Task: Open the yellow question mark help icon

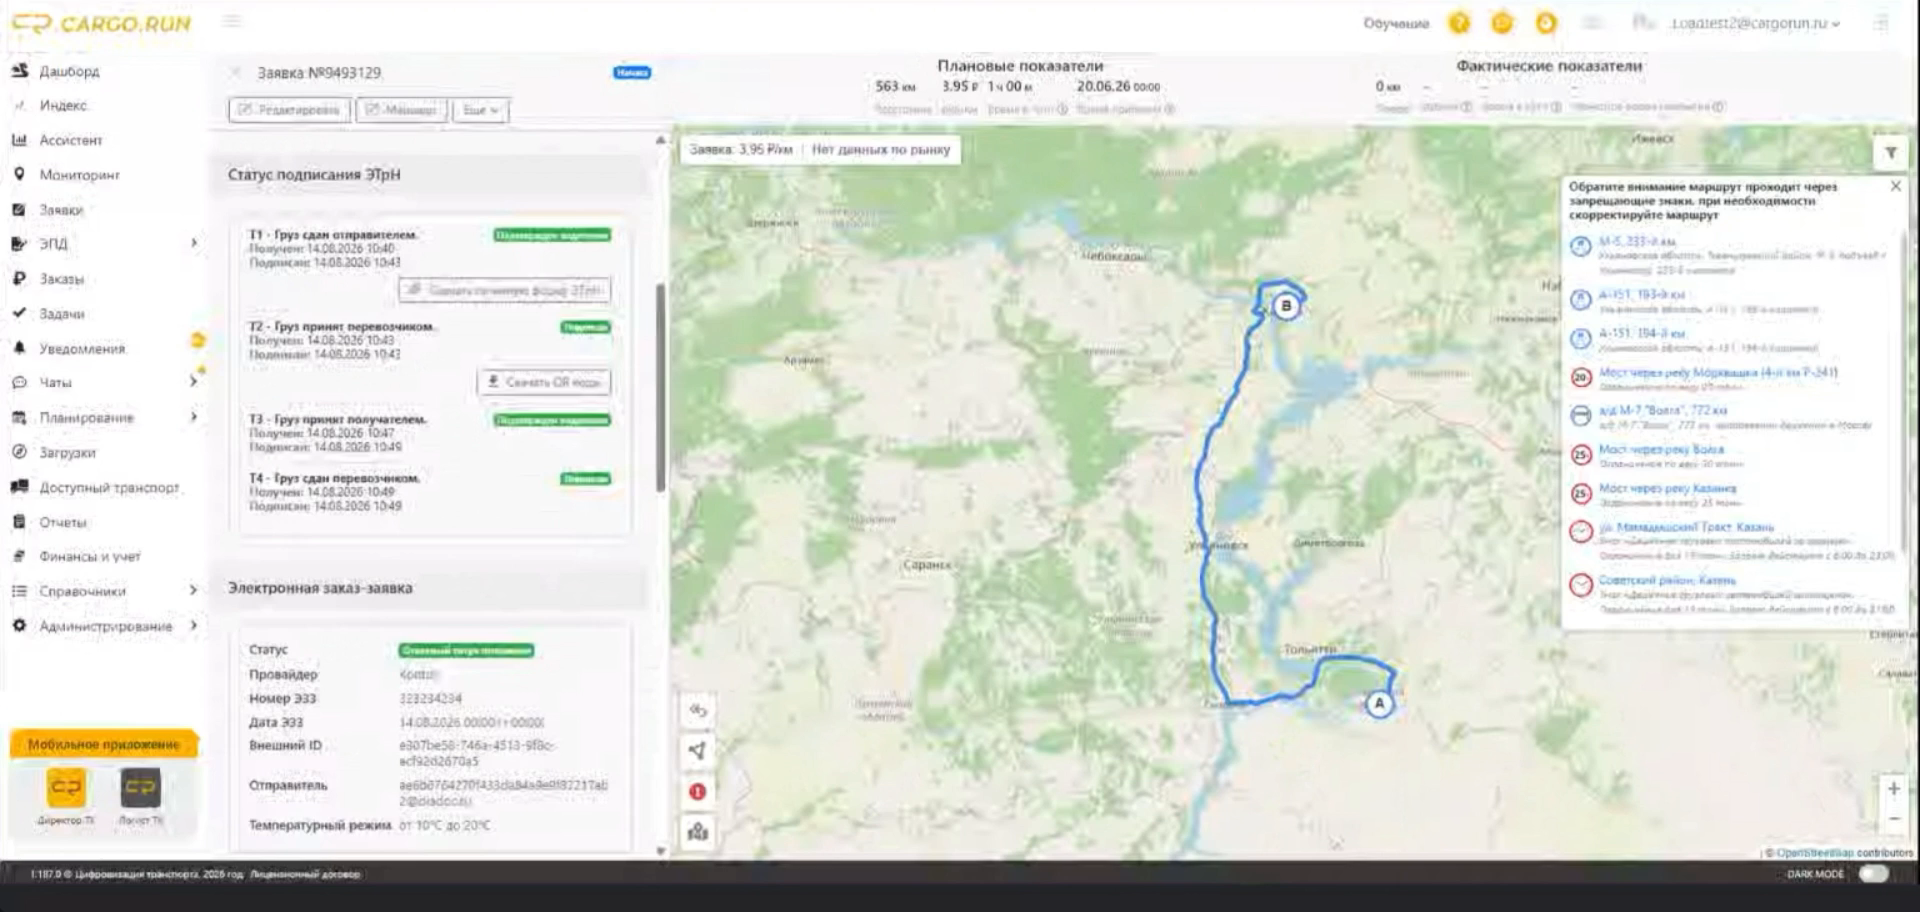Action: (x=1459, y=23)
